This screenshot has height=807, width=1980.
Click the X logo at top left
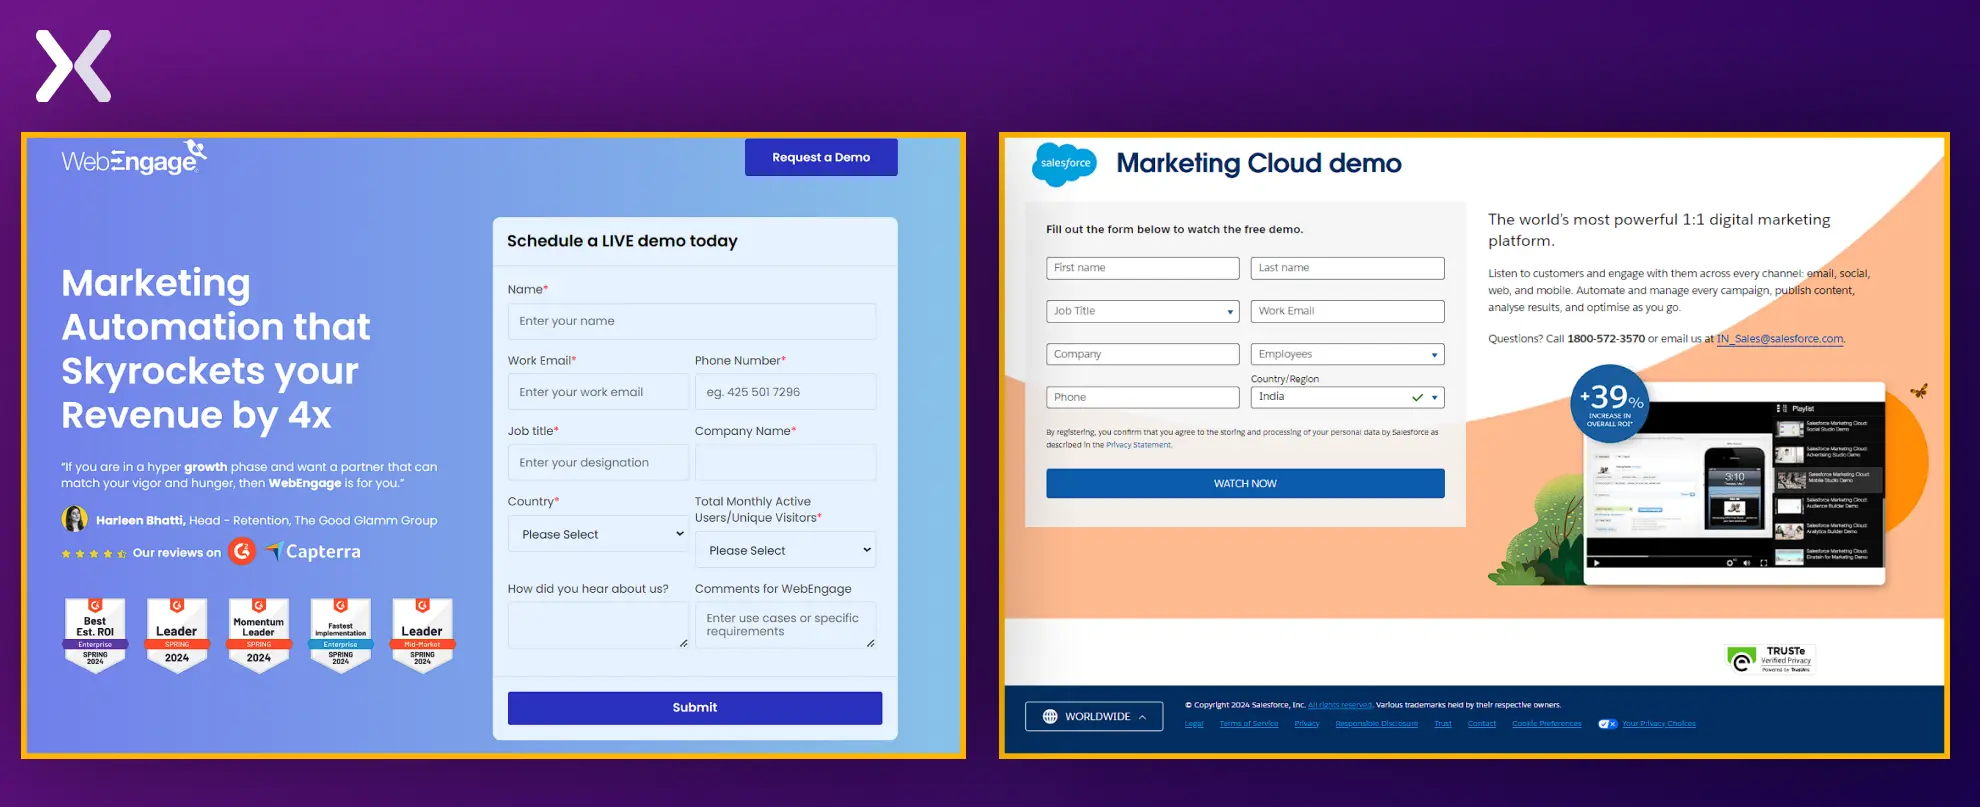(74, 66)
